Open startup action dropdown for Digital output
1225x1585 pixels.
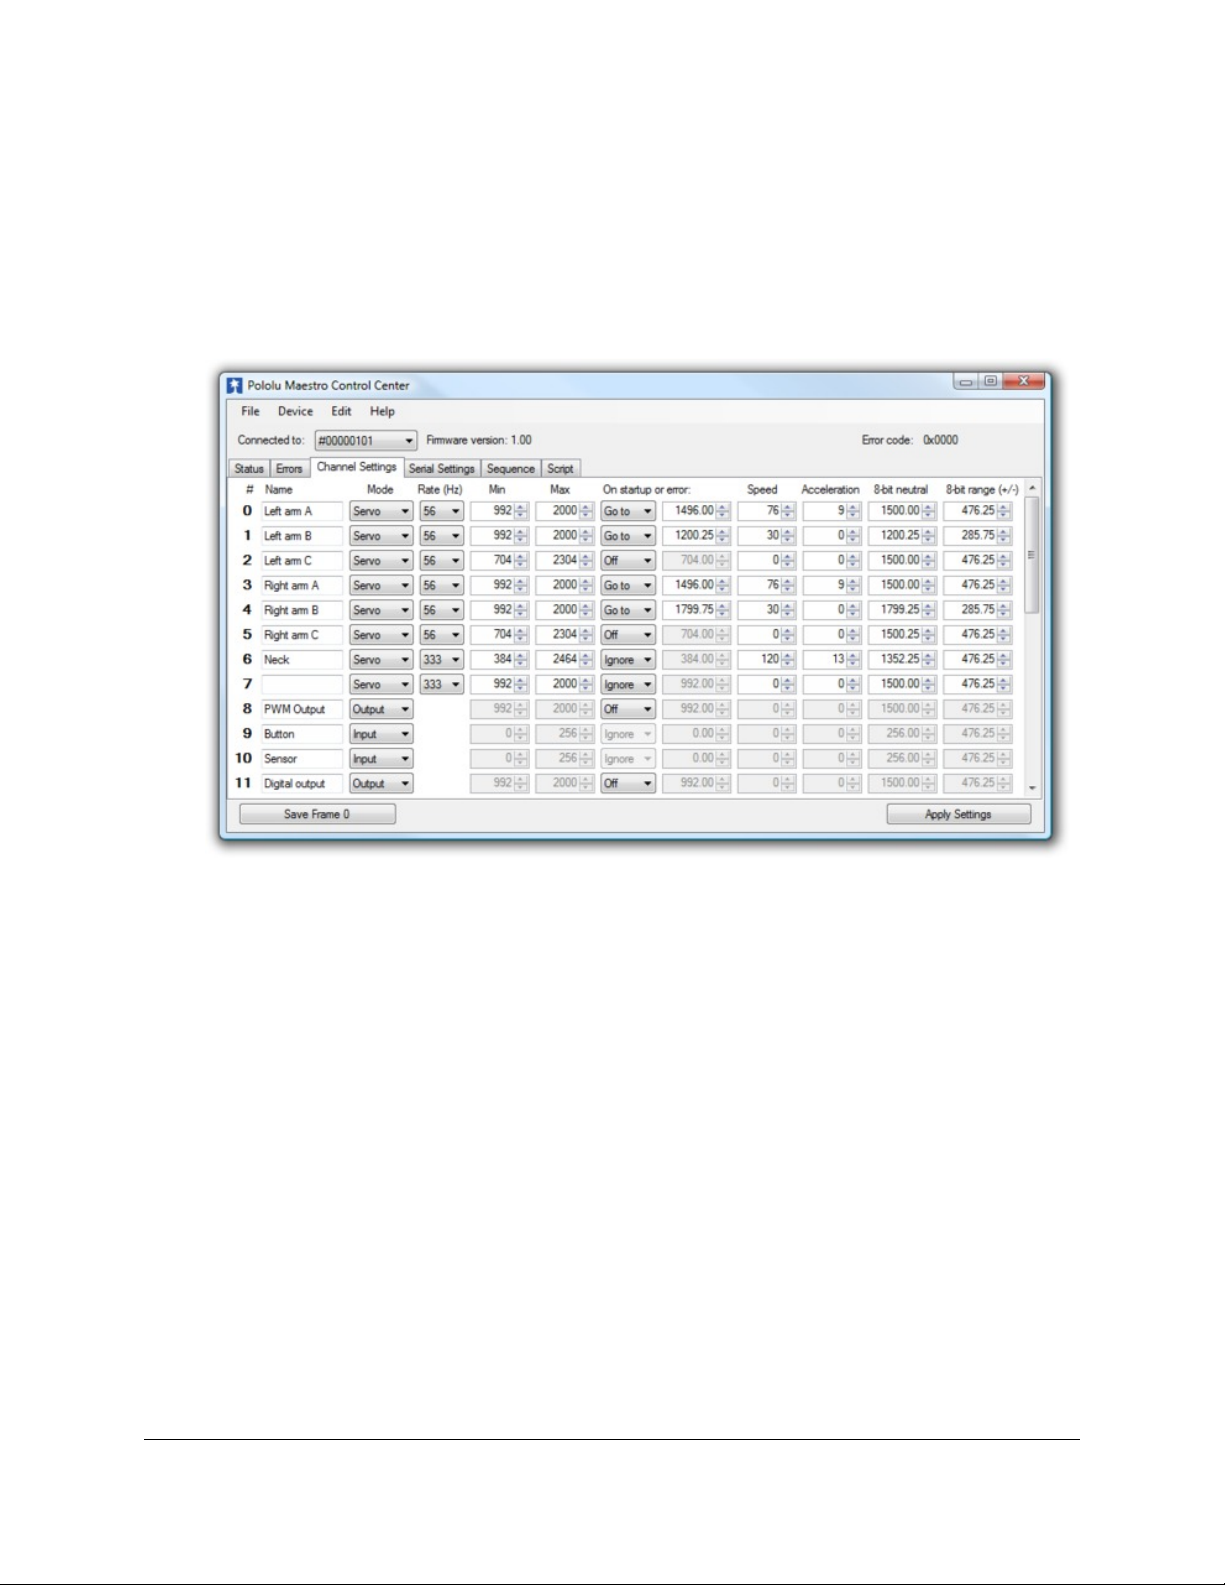pyautogui.click(x=628, y=784)
